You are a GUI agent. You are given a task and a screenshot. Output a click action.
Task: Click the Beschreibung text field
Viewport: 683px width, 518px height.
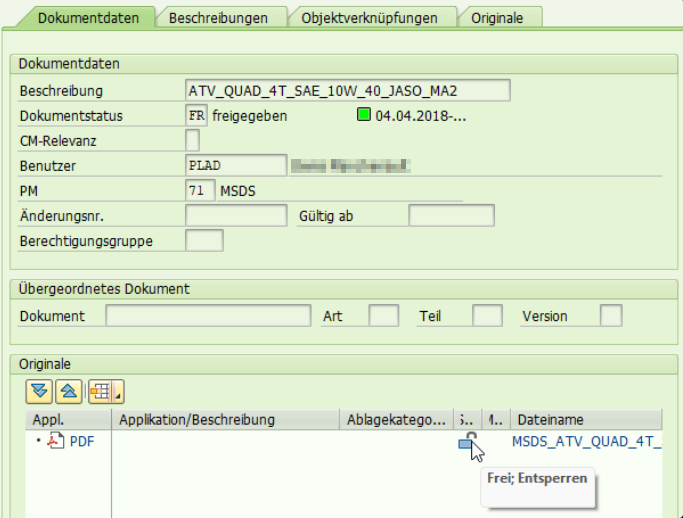click(x=348, y=91)
